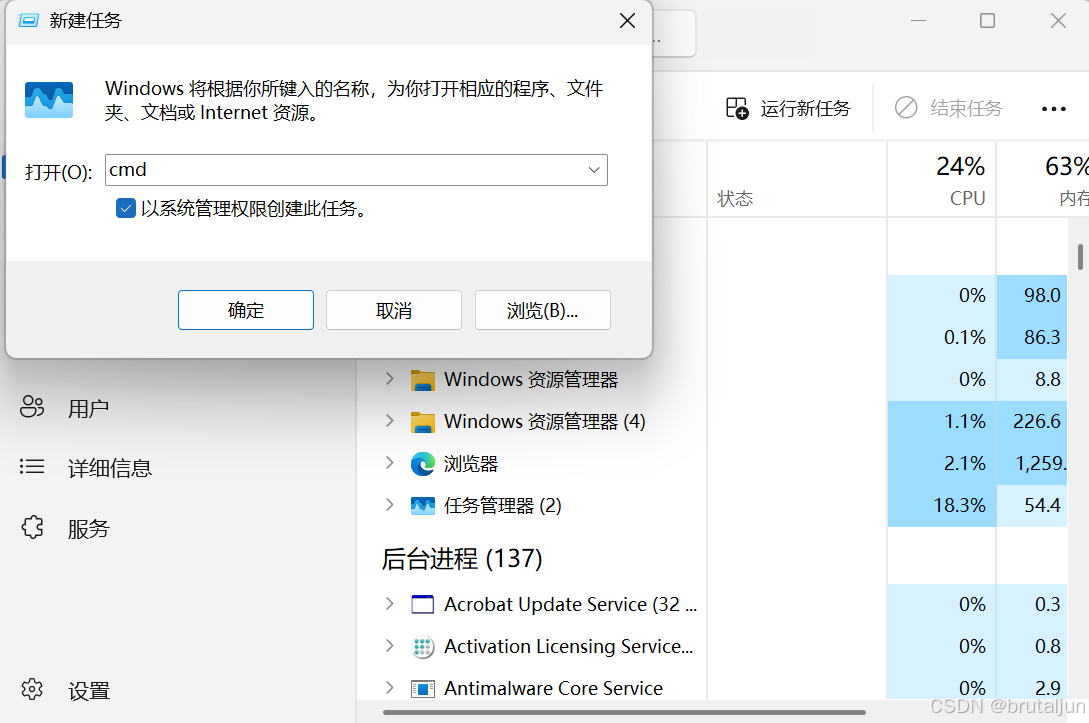This screenshot has width=1089, height=723.
Task: Click the Antimalware Core Service icon
Action: click(422, 688)
